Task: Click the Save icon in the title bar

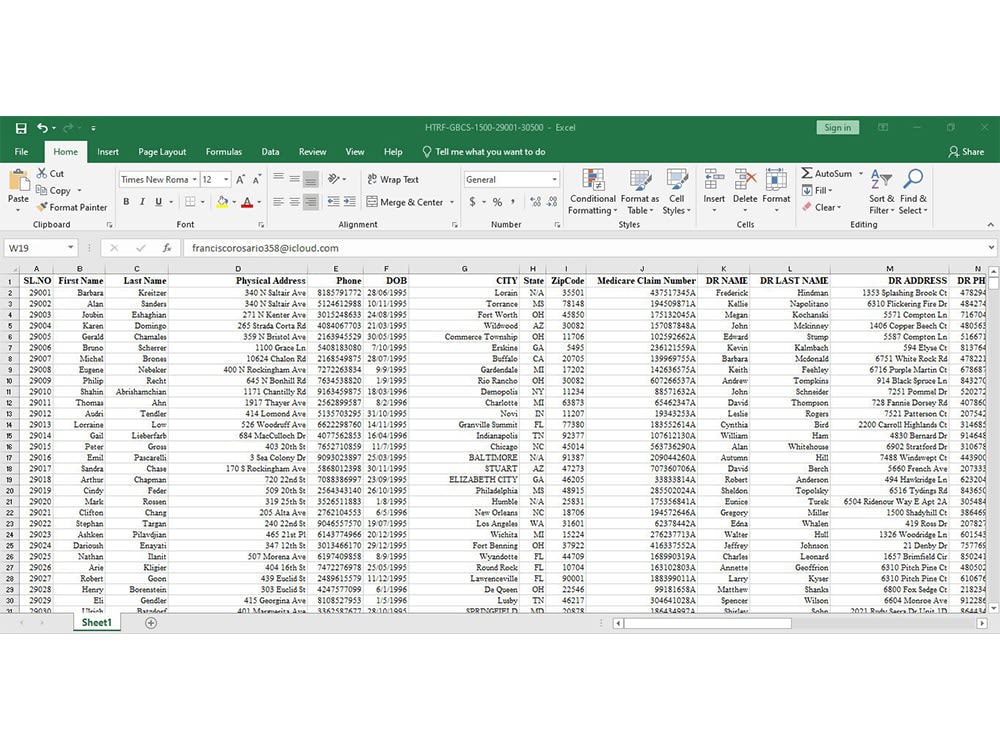Action: click(21, 128)
